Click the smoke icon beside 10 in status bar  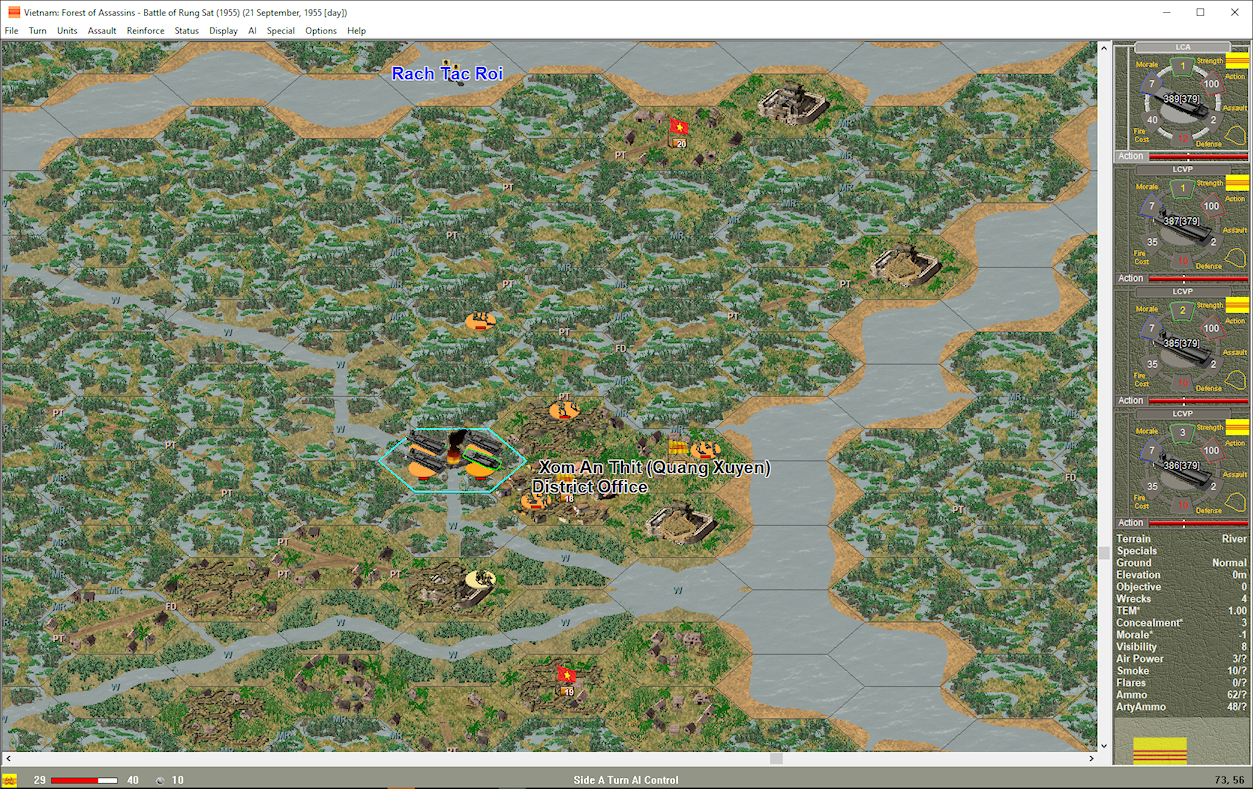click(x=160, y=780)
